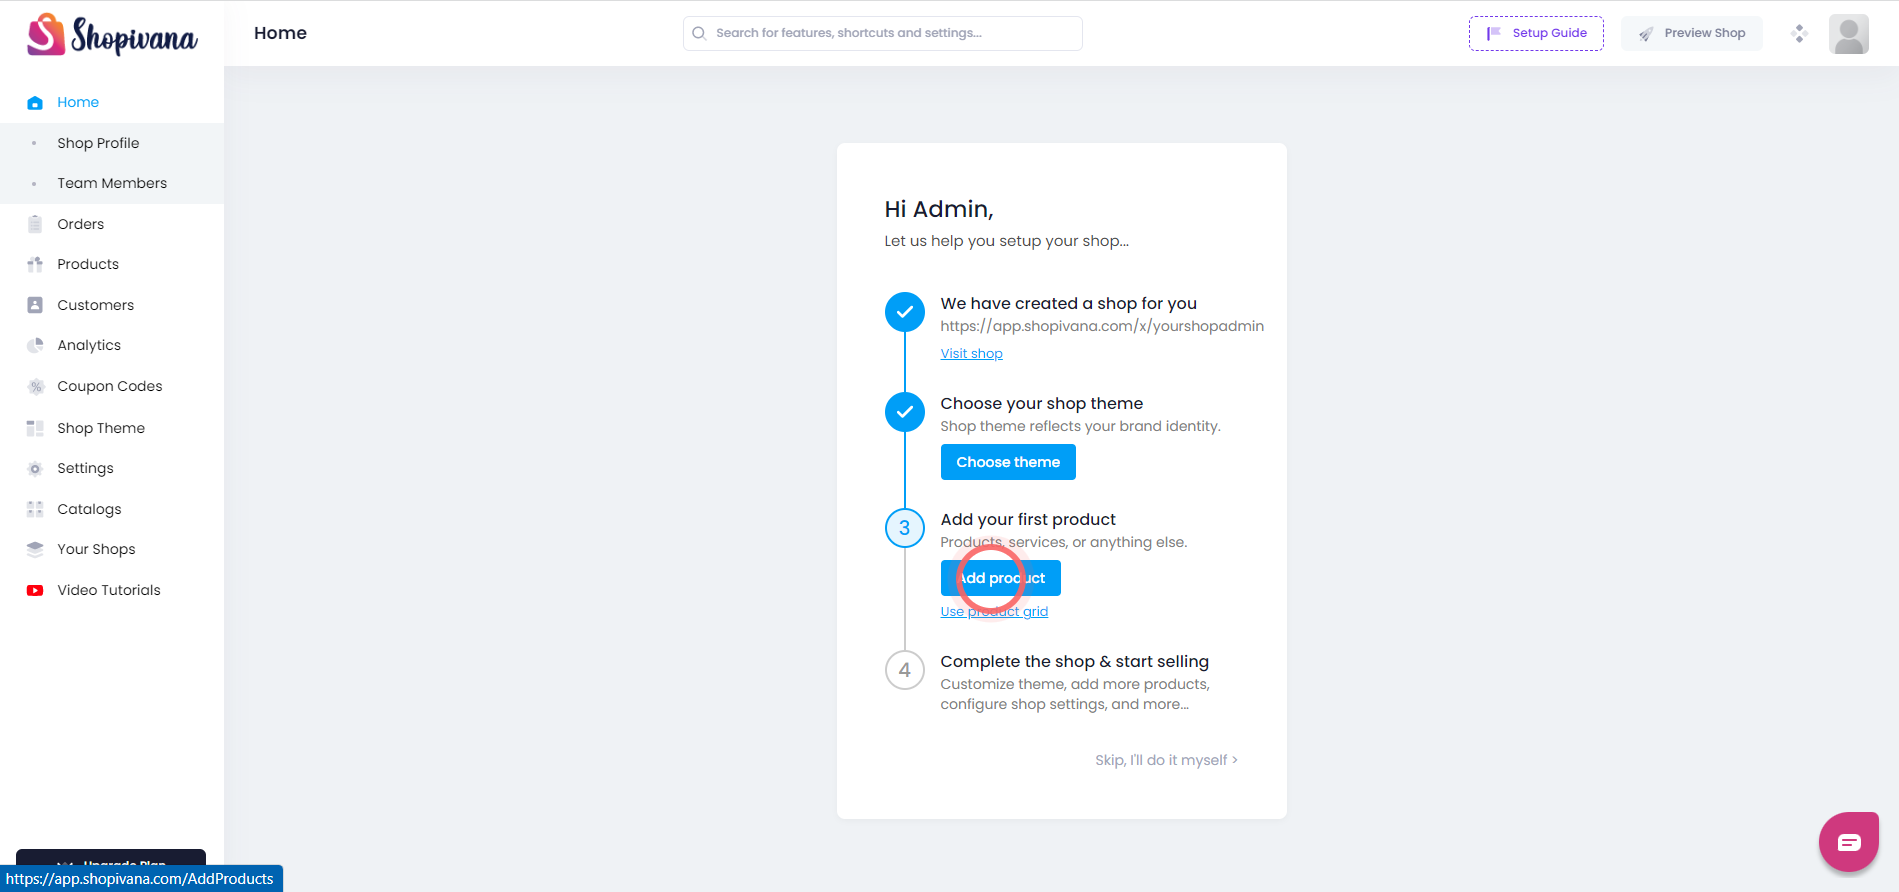The width and height of the screenshot is (1899, 892).
Task: Click the rocket icon in Preview Shop
Action: [x=1646, y=33]
